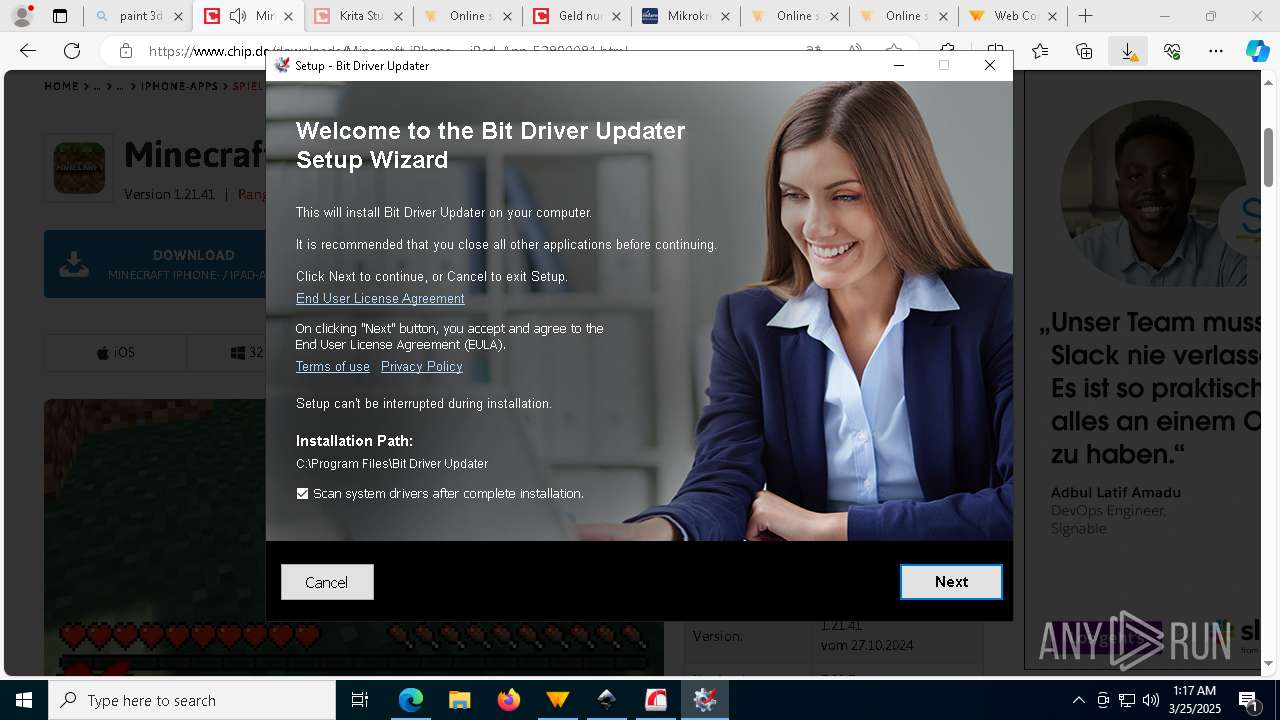Open volume control tray icon
This screenshot has height=720, width=1280.
[1151, 700]
